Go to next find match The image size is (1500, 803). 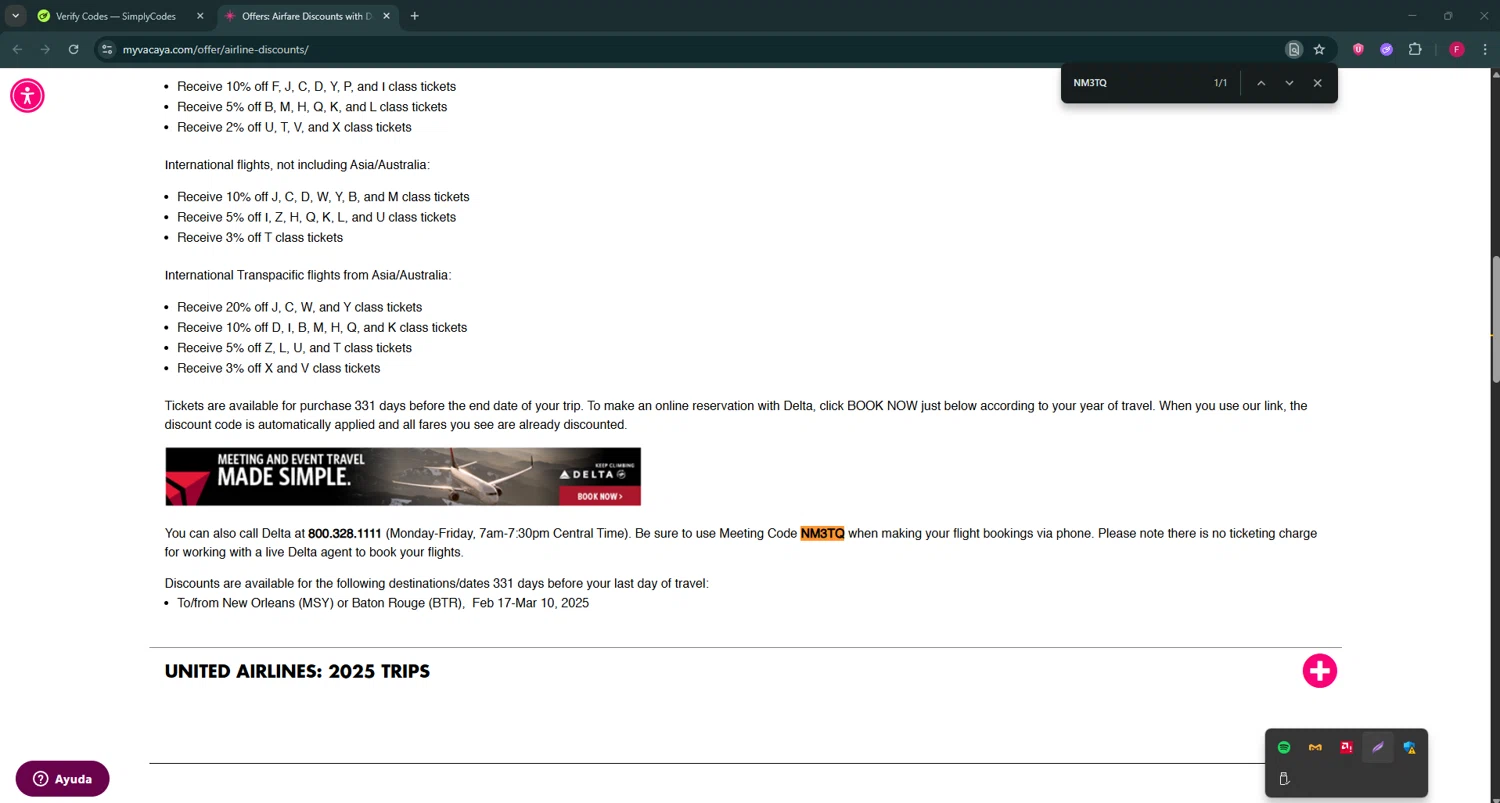1289,83
